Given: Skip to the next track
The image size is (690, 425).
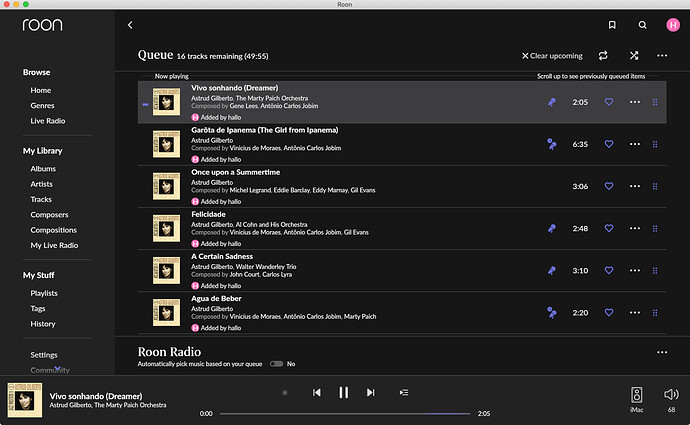Looking at the screenshot, I should (371, 392).
